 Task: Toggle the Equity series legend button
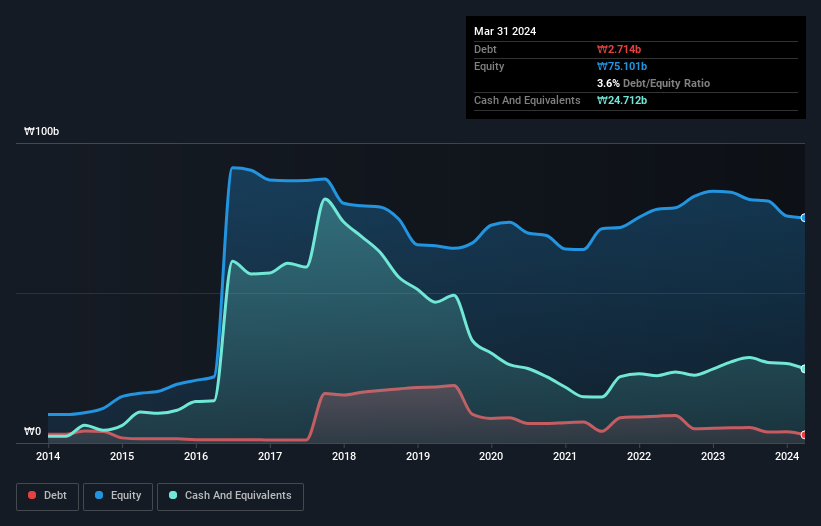pos(118,496)
